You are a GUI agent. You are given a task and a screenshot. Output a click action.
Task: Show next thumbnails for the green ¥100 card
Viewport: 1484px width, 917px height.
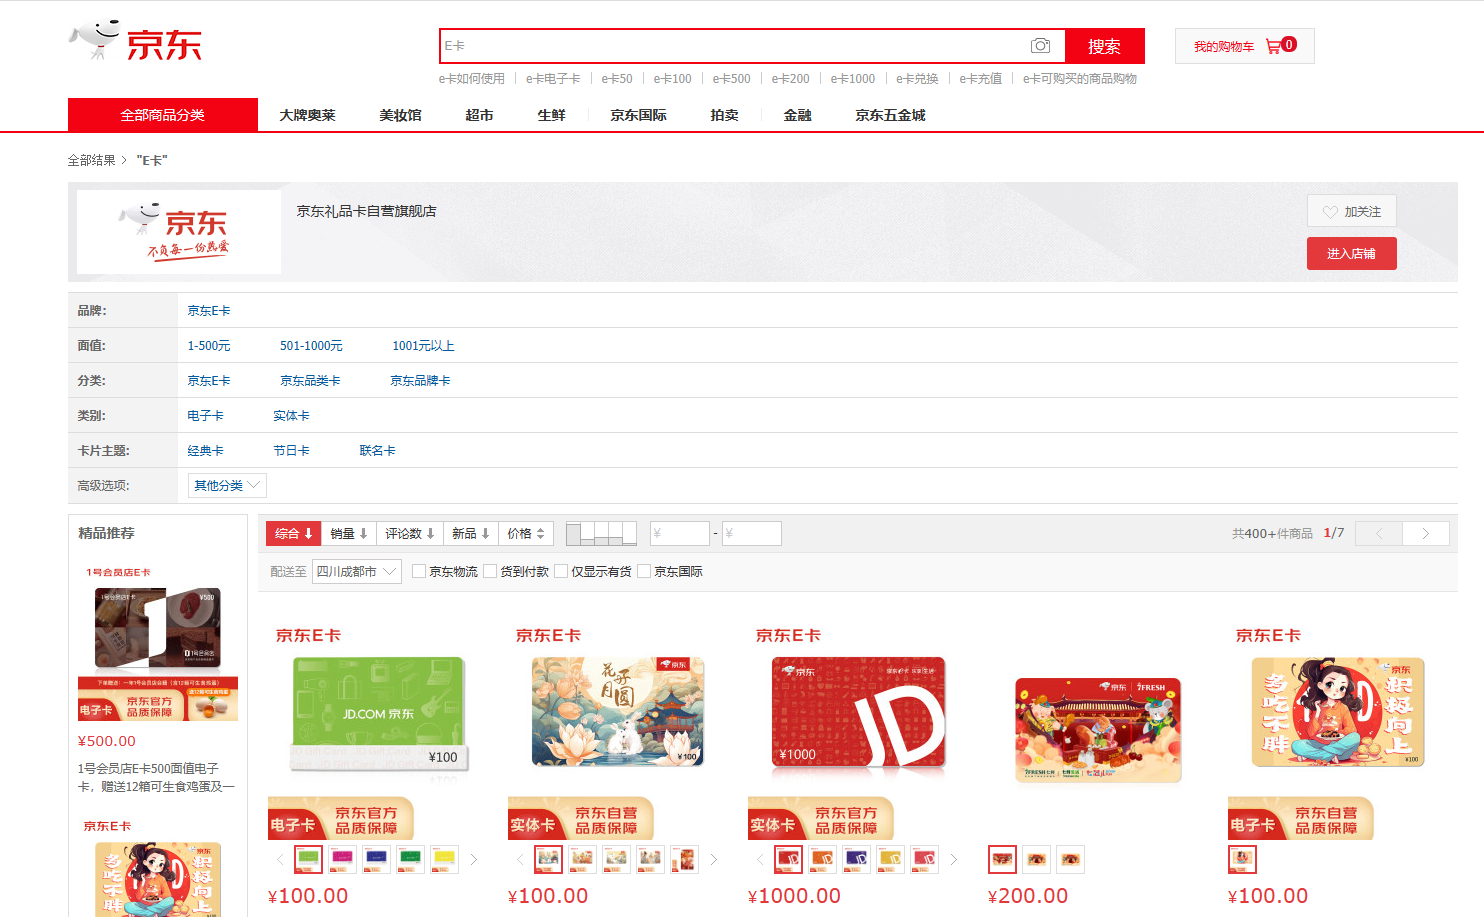coord(474,859)
